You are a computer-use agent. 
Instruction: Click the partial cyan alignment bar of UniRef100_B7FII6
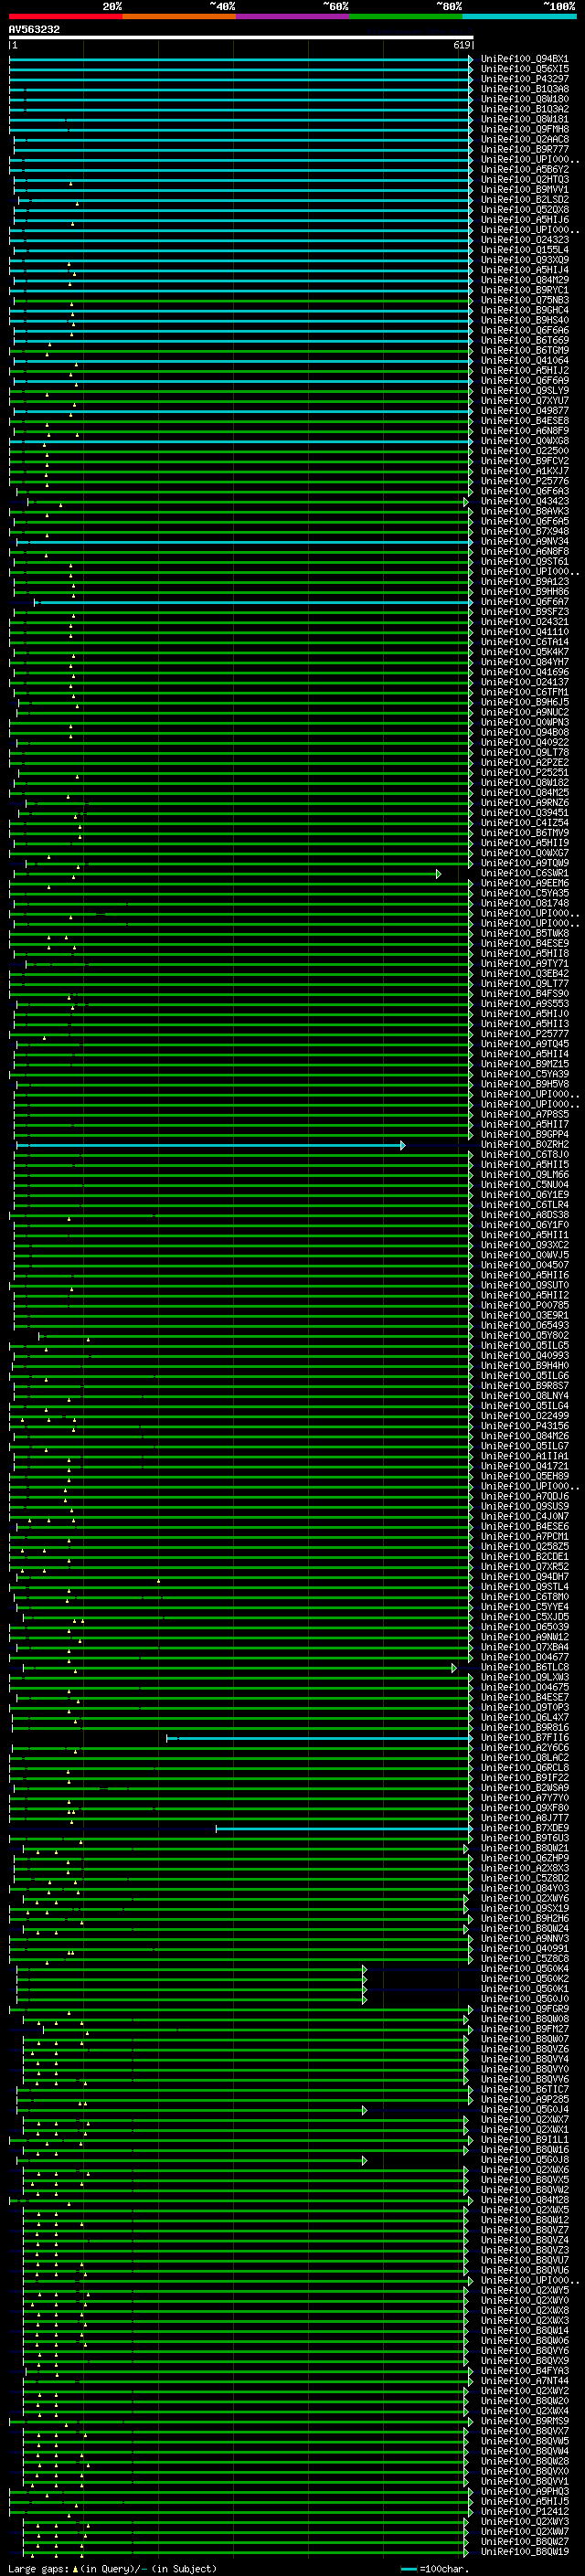pos(320,1739)
